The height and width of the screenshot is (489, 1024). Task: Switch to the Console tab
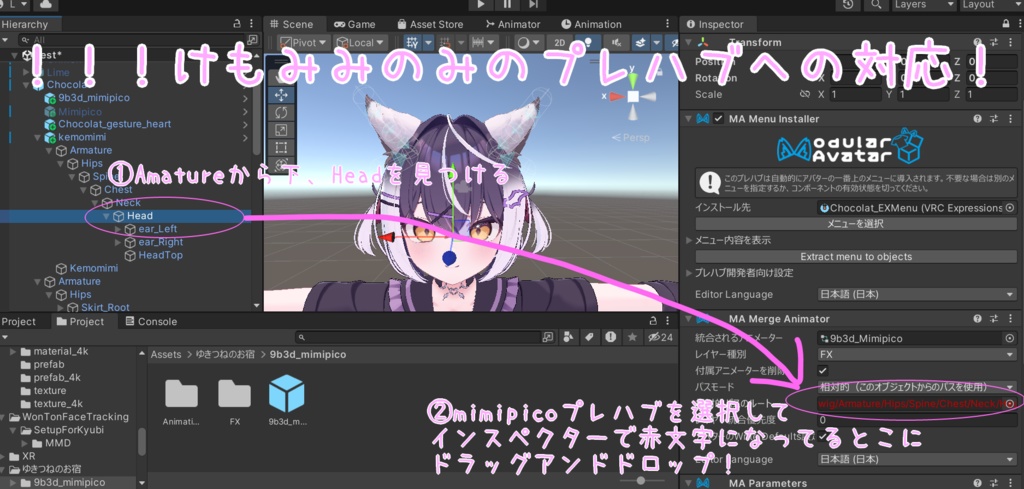point(150,321)
